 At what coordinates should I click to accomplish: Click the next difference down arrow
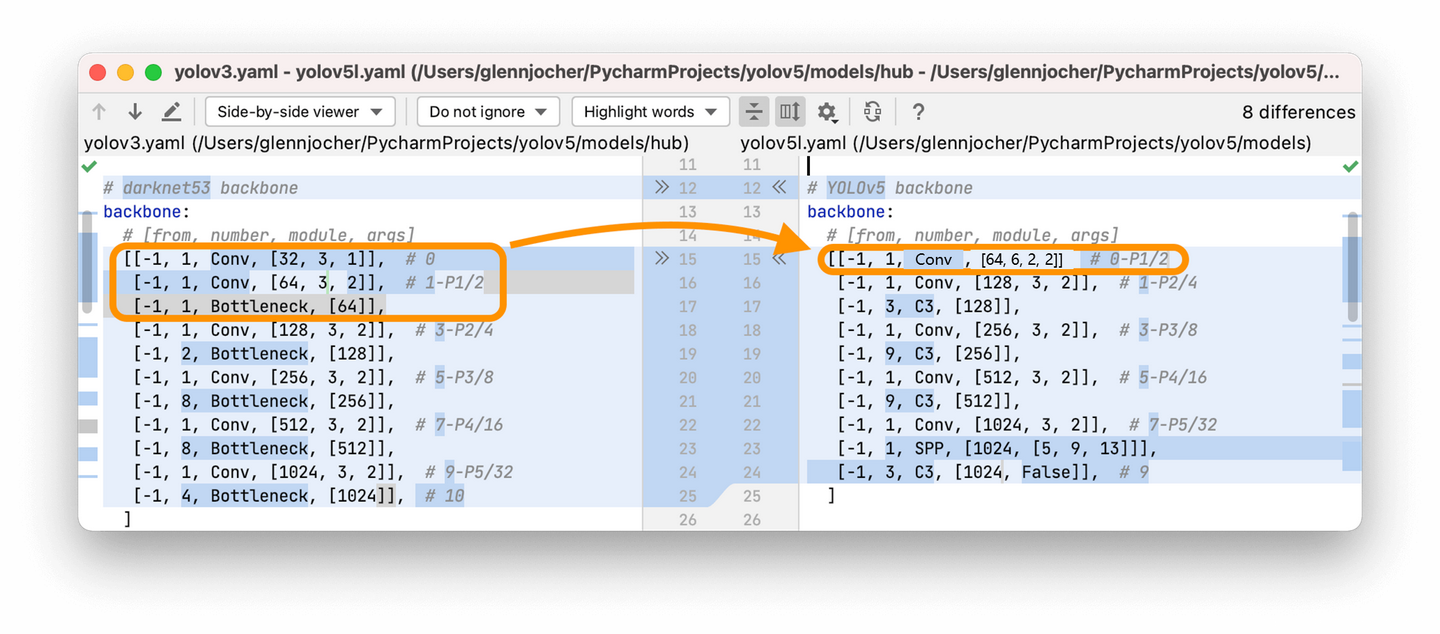(x=135, y=111)
